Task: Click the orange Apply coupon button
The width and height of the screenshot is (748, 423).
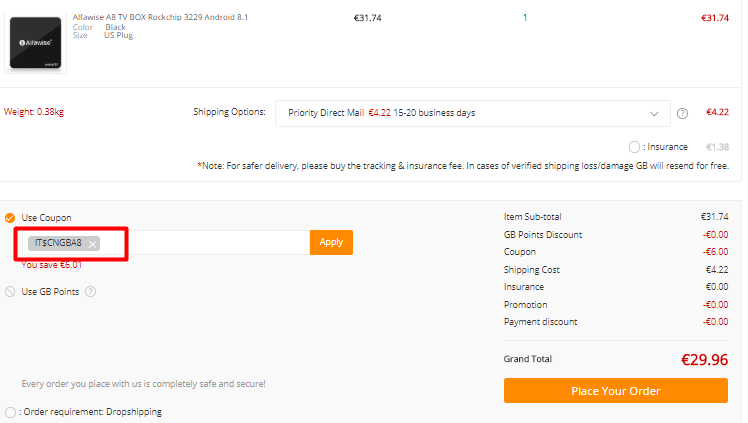Action: point(331,242)
